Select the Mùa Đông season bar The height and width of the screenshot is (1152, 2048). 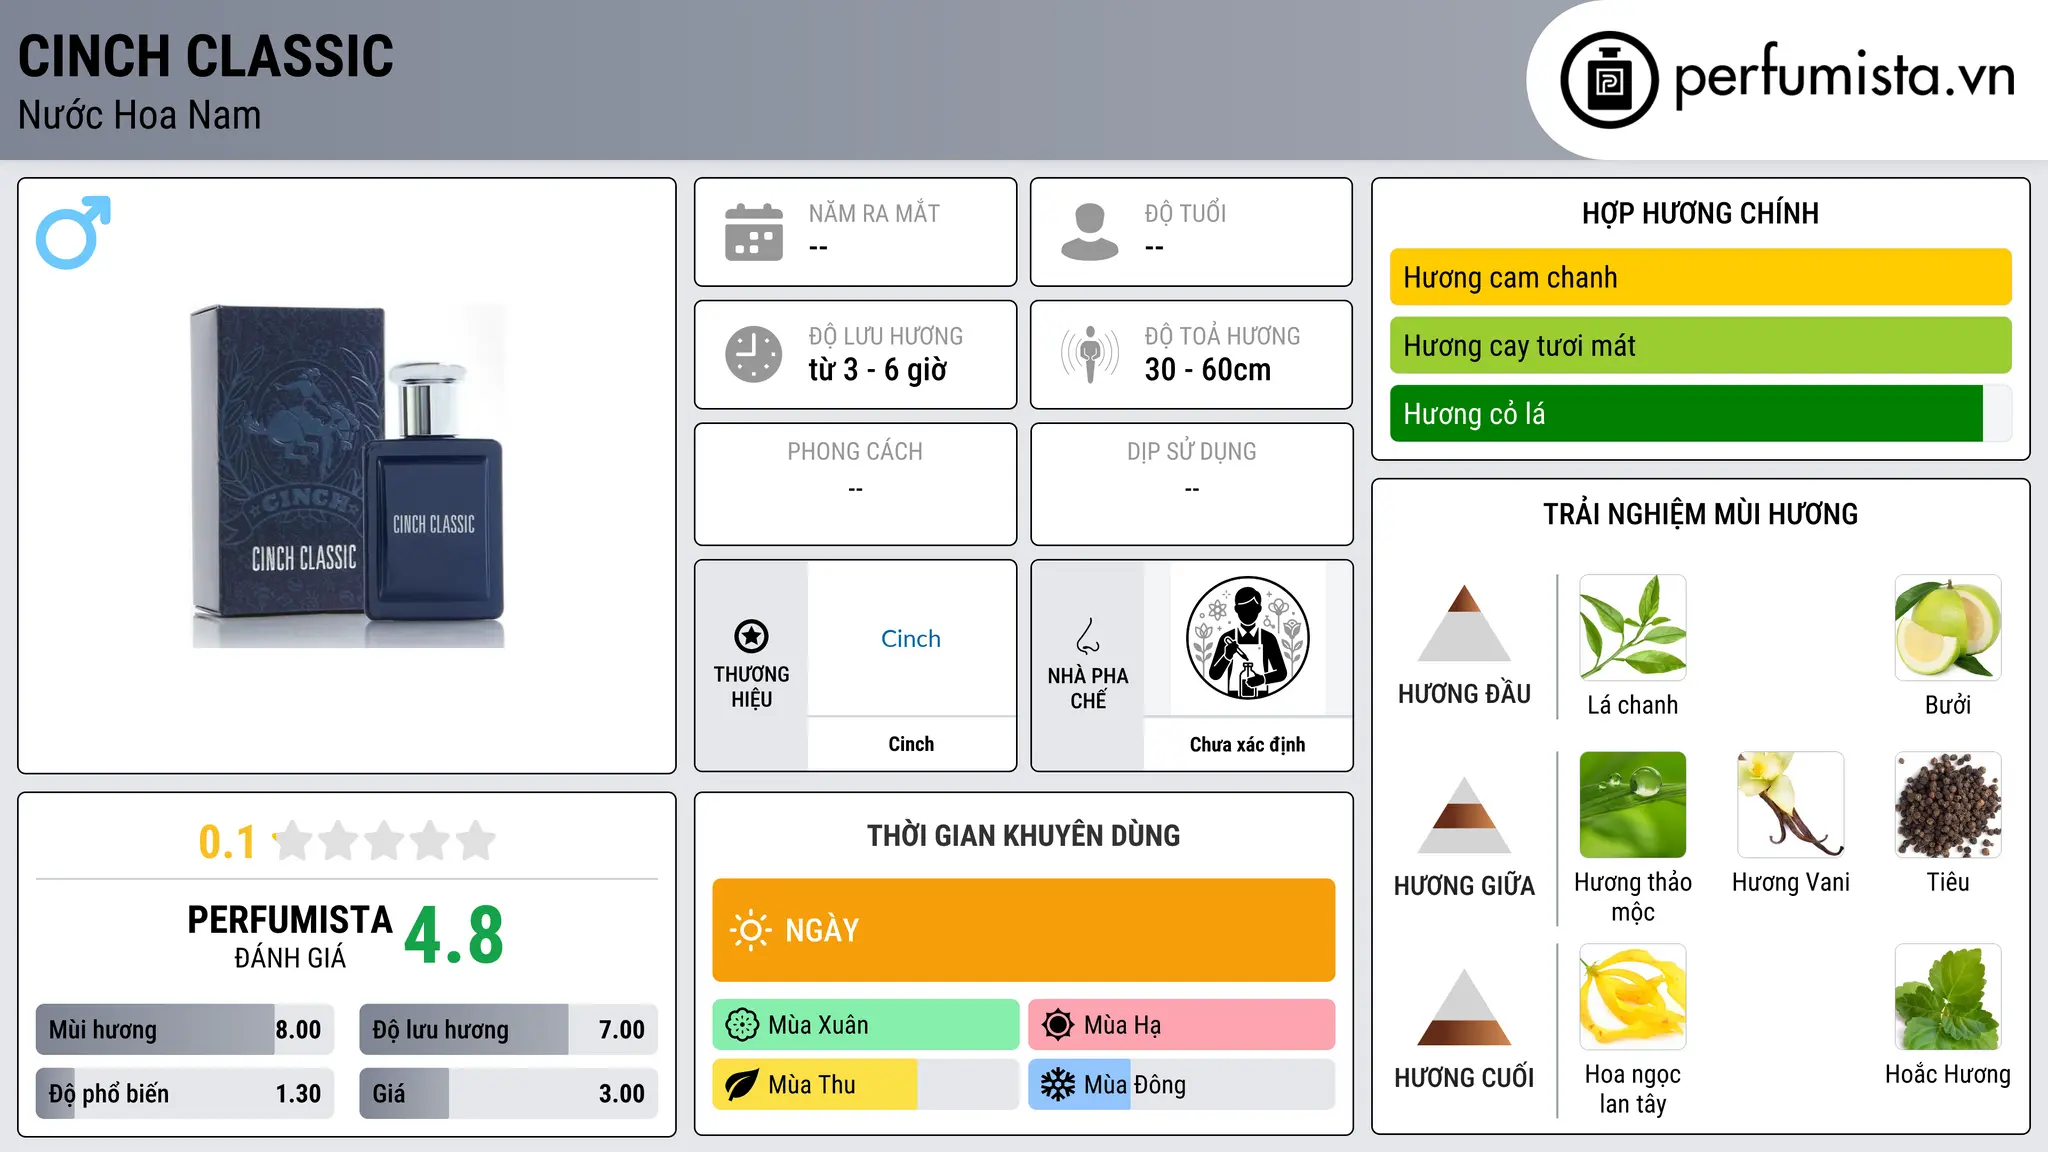[1182, 1085]
